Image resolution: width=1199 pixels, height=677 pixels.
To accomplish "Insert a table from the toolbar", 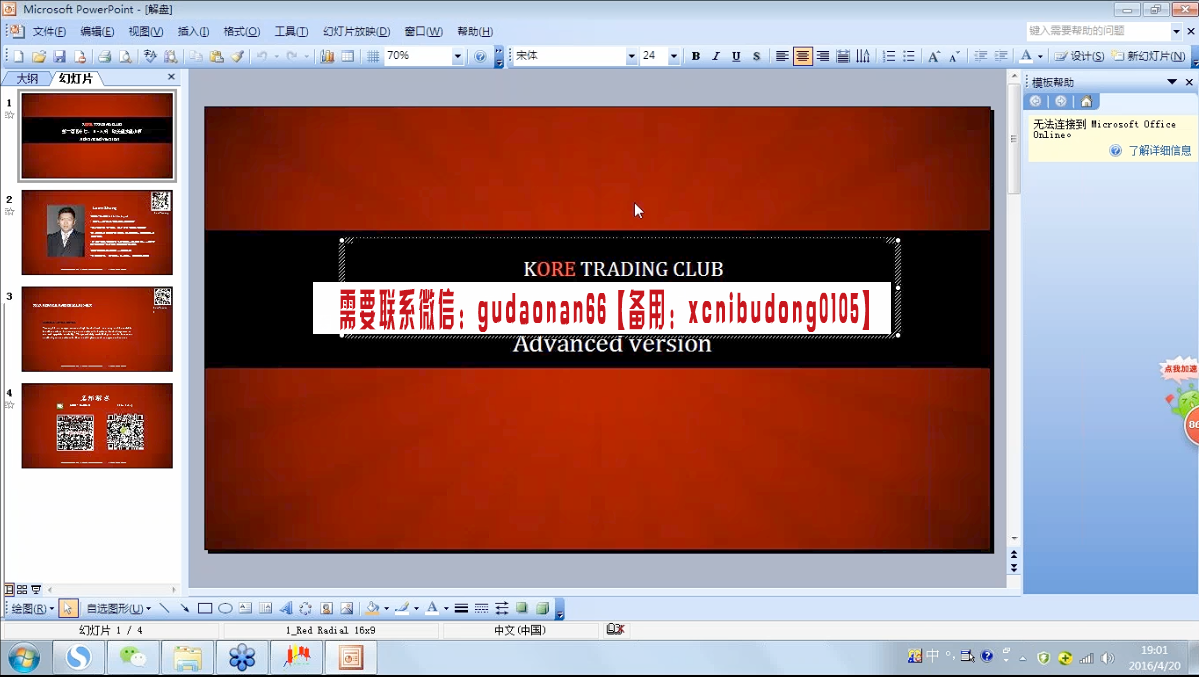I will pyautogui.click(x=348, y=56).
